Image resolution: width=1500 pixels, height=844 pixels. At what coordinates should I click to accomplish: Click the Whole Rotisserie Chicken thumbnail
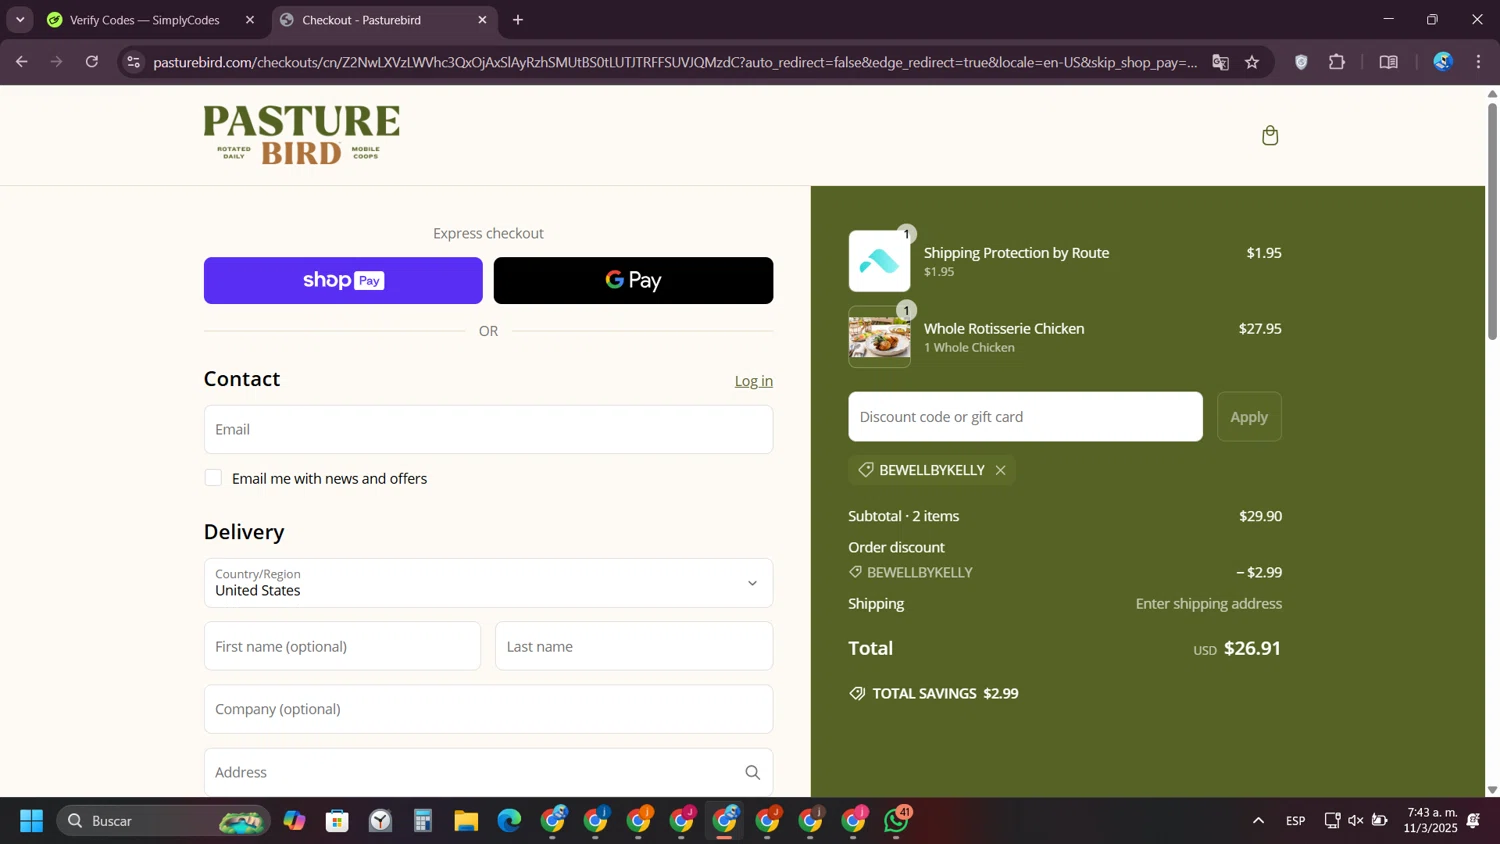(x=879, y=337)
